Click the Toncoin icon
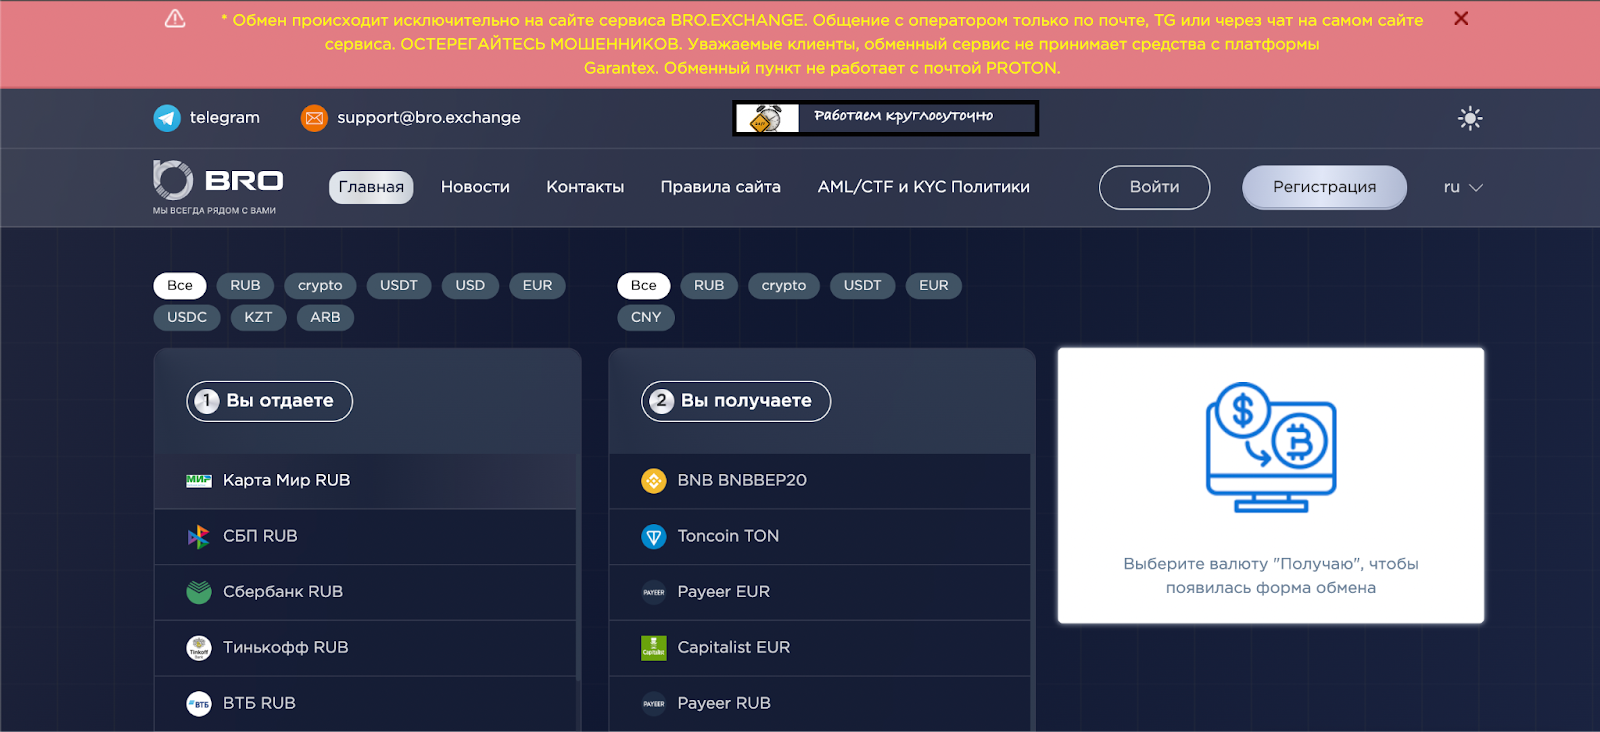The image size is (1600, 732). pos(654,537)
